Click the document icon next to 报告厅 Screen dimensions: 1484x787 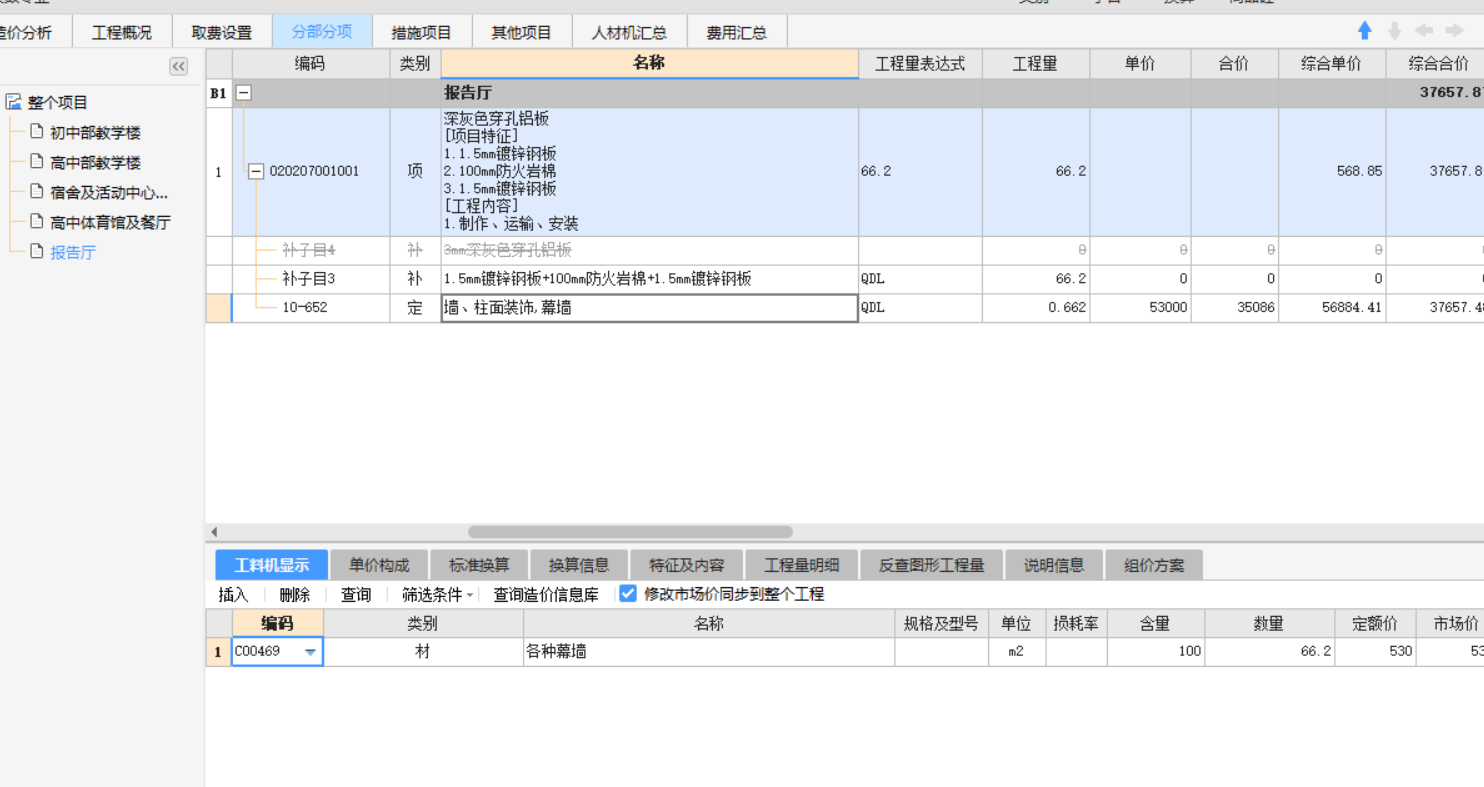[37, 252]
